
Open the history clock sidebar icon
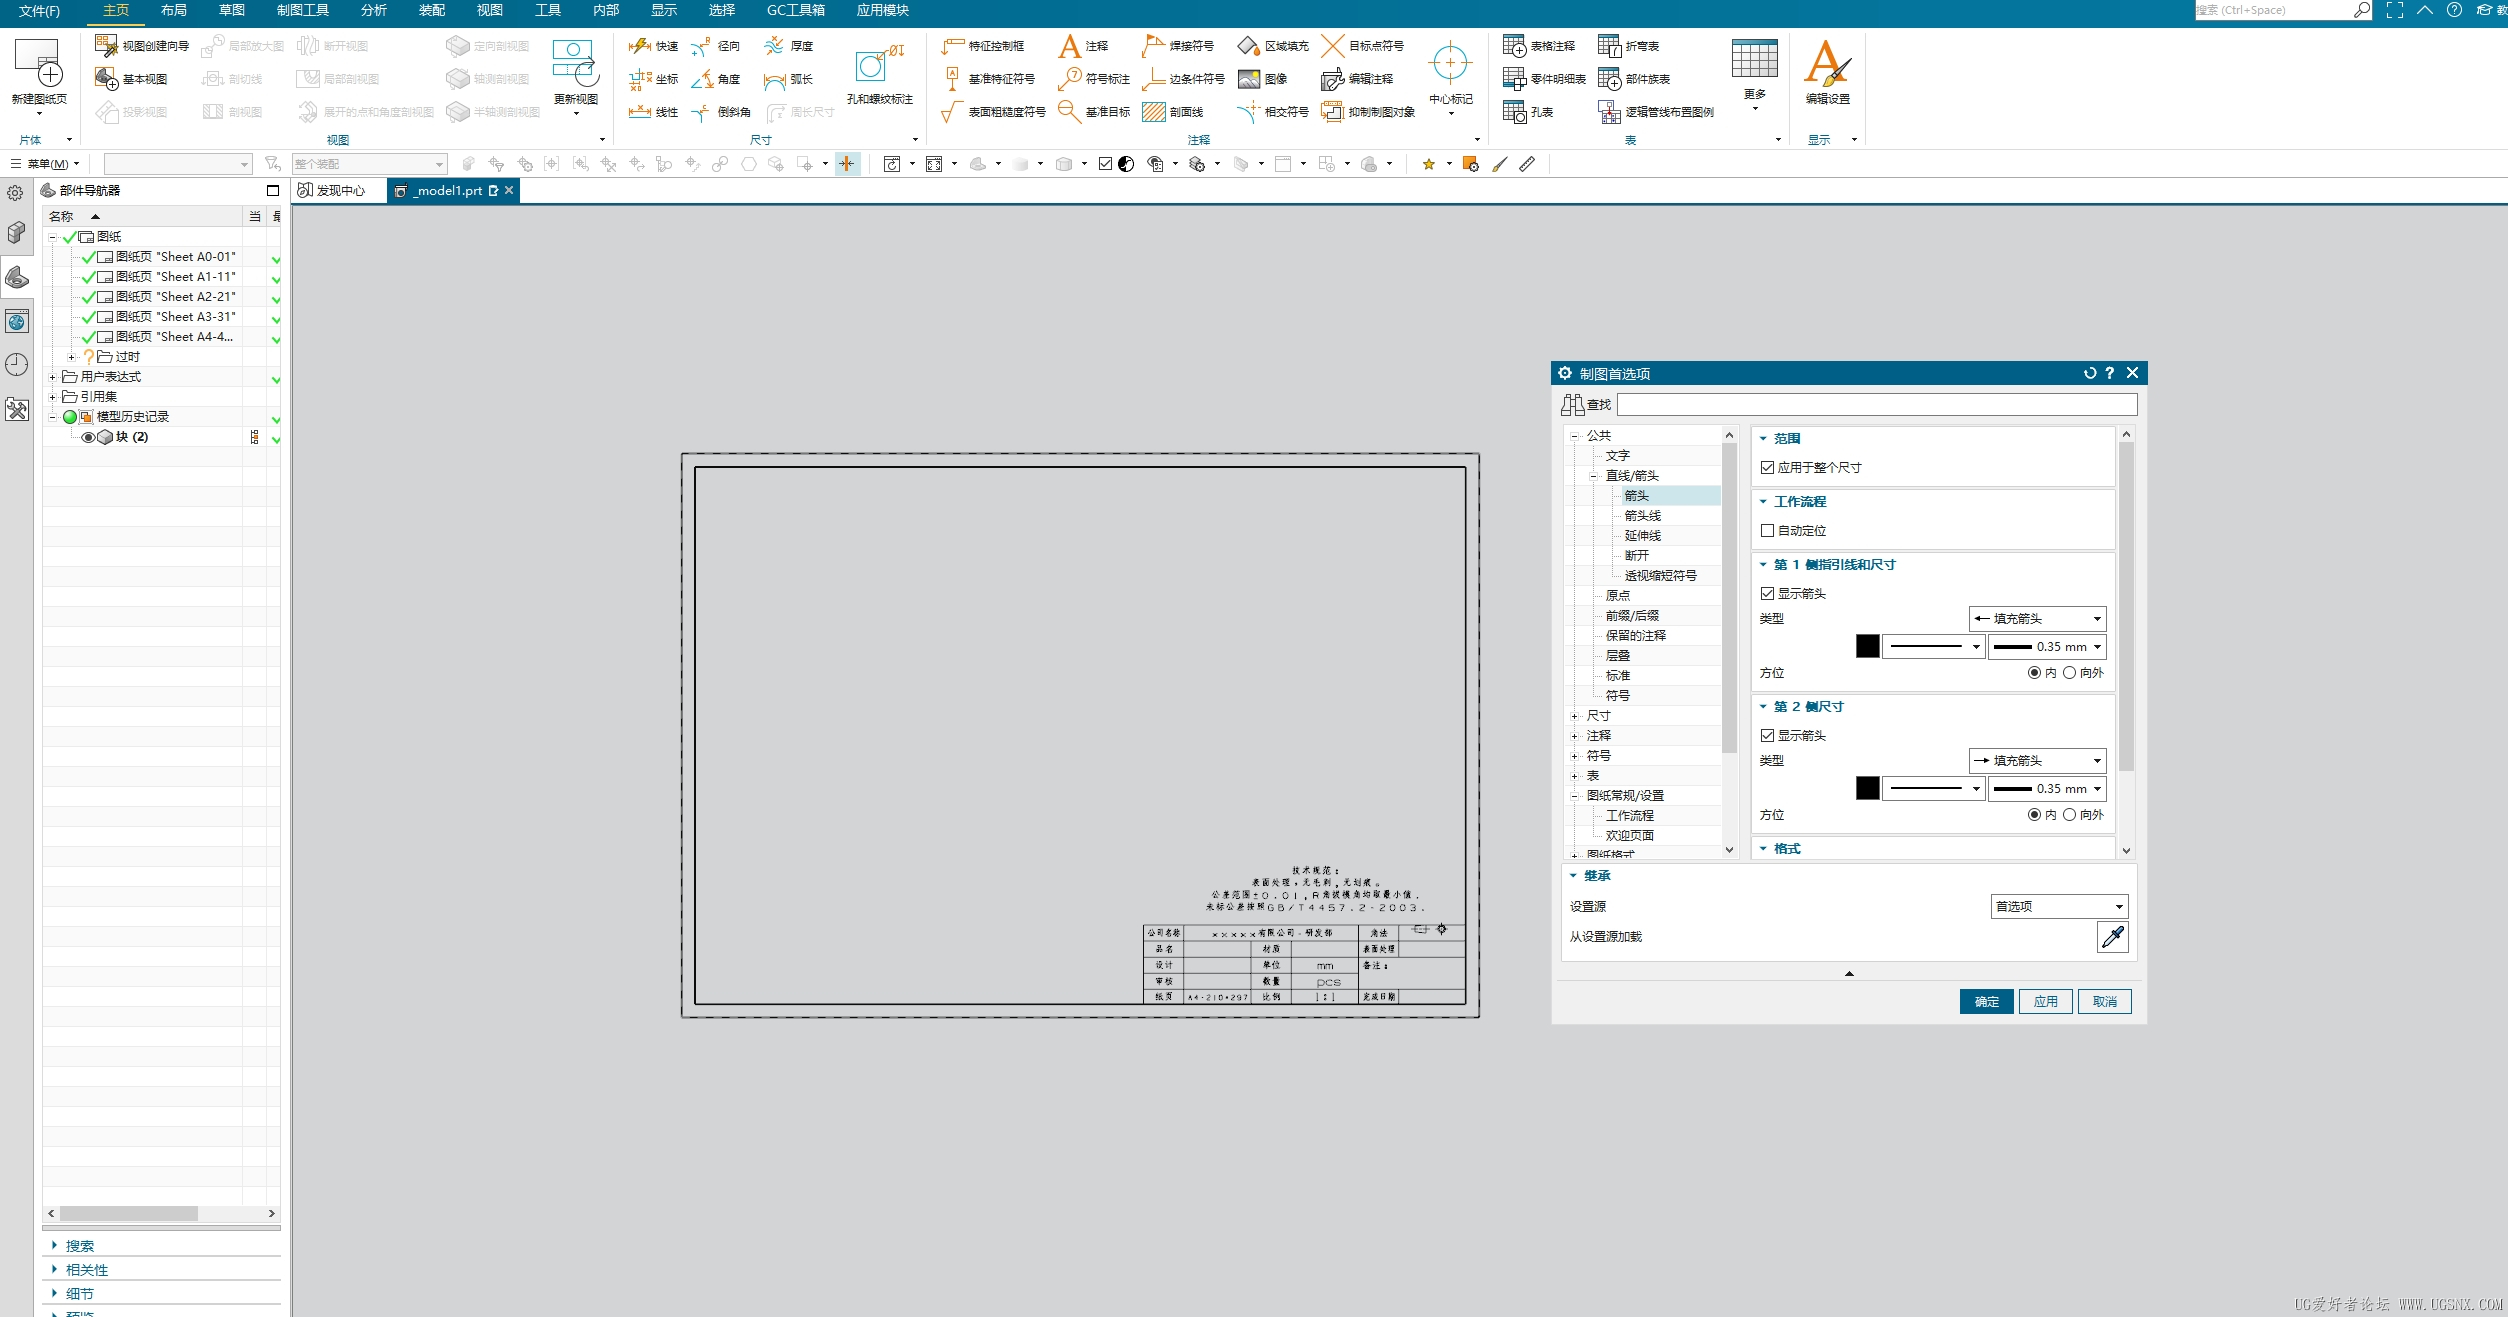point(16,365)
